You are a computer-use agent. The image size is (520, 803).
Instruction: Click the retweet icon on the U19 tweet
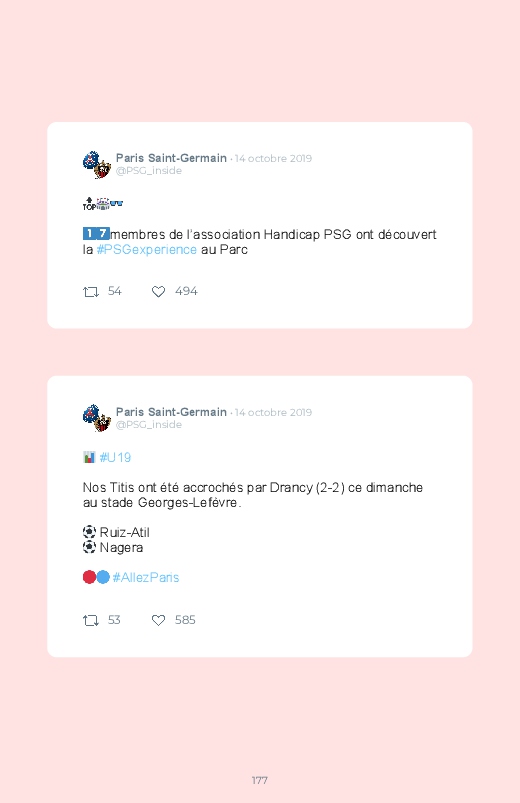coord(91,621)
